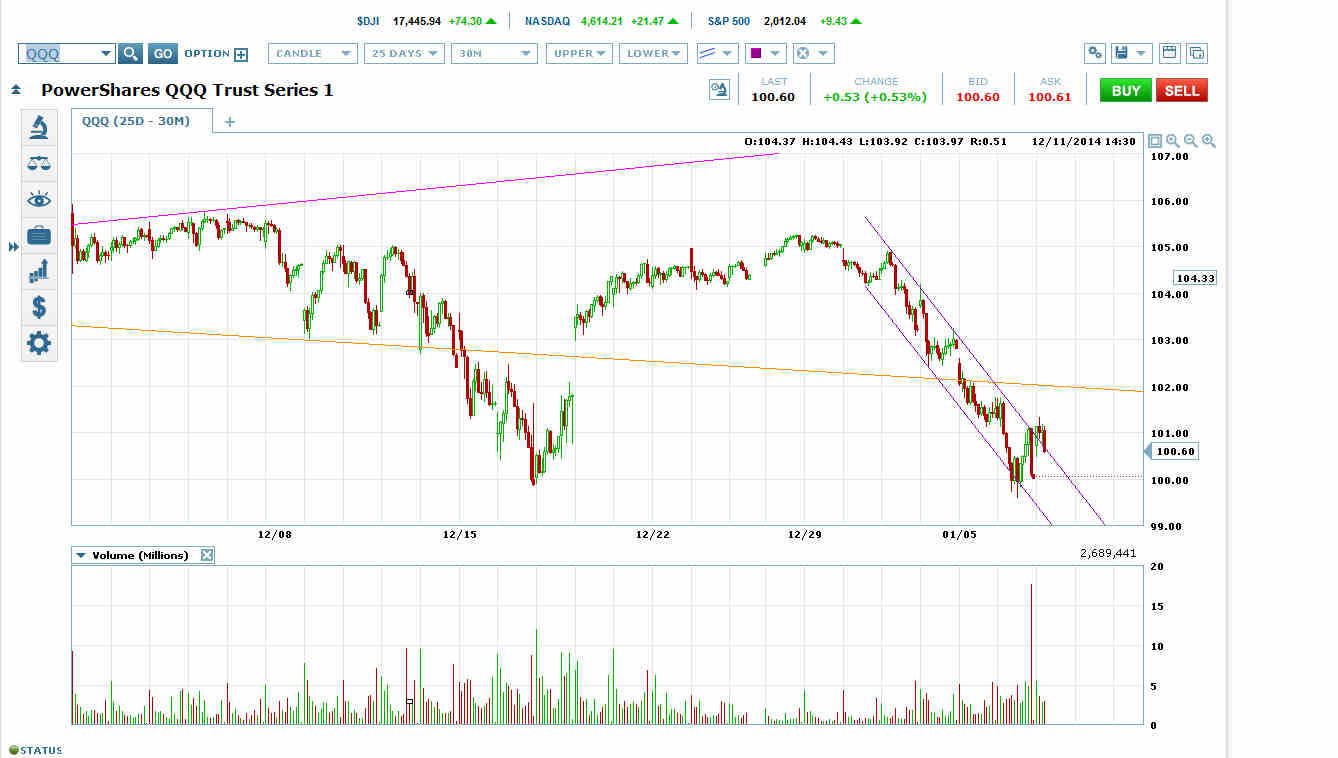The image size is (1338, 758).
Task: Click the window layout icon
Action: [x=1168, y=53]
